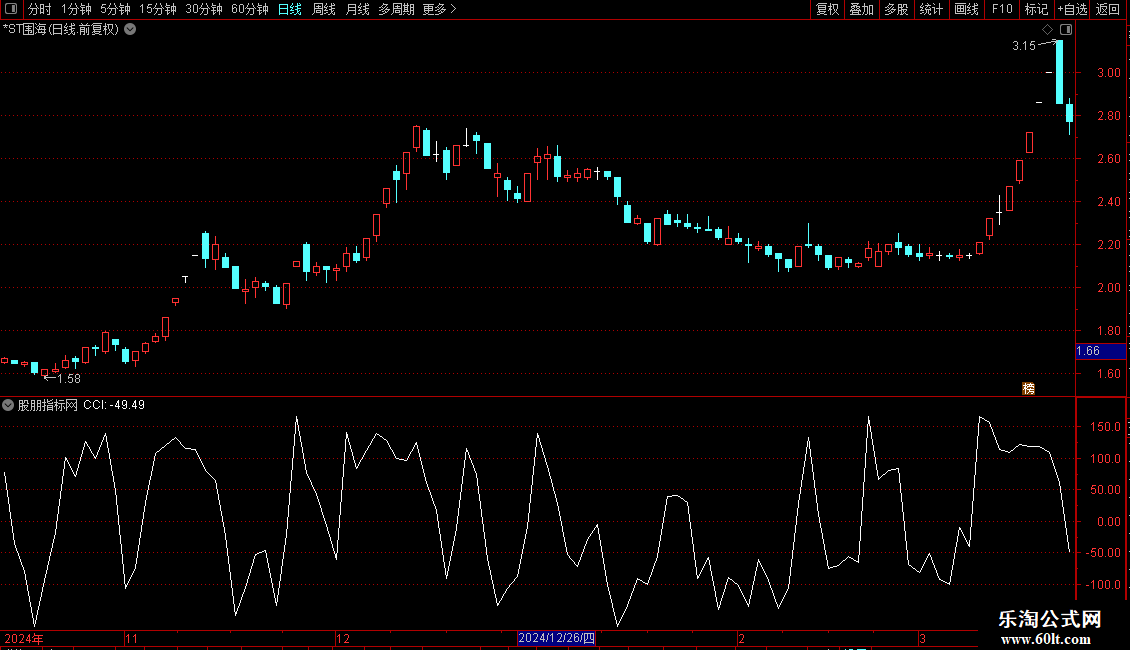Image resolution: width=1130 pixels, height=650 pixels.
Task: Click the 返回 back button
Action: click(1108, 9)
